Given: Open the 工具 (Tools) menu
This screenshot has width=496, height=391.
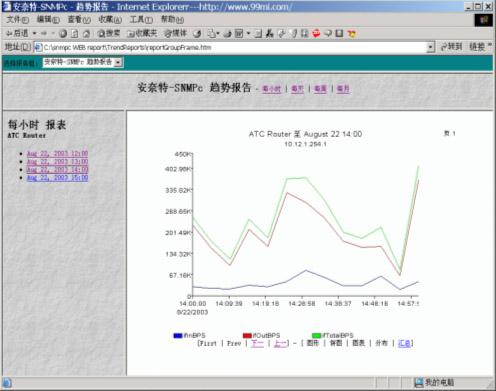Looking at the screenshot, I should tap(141, 20).
